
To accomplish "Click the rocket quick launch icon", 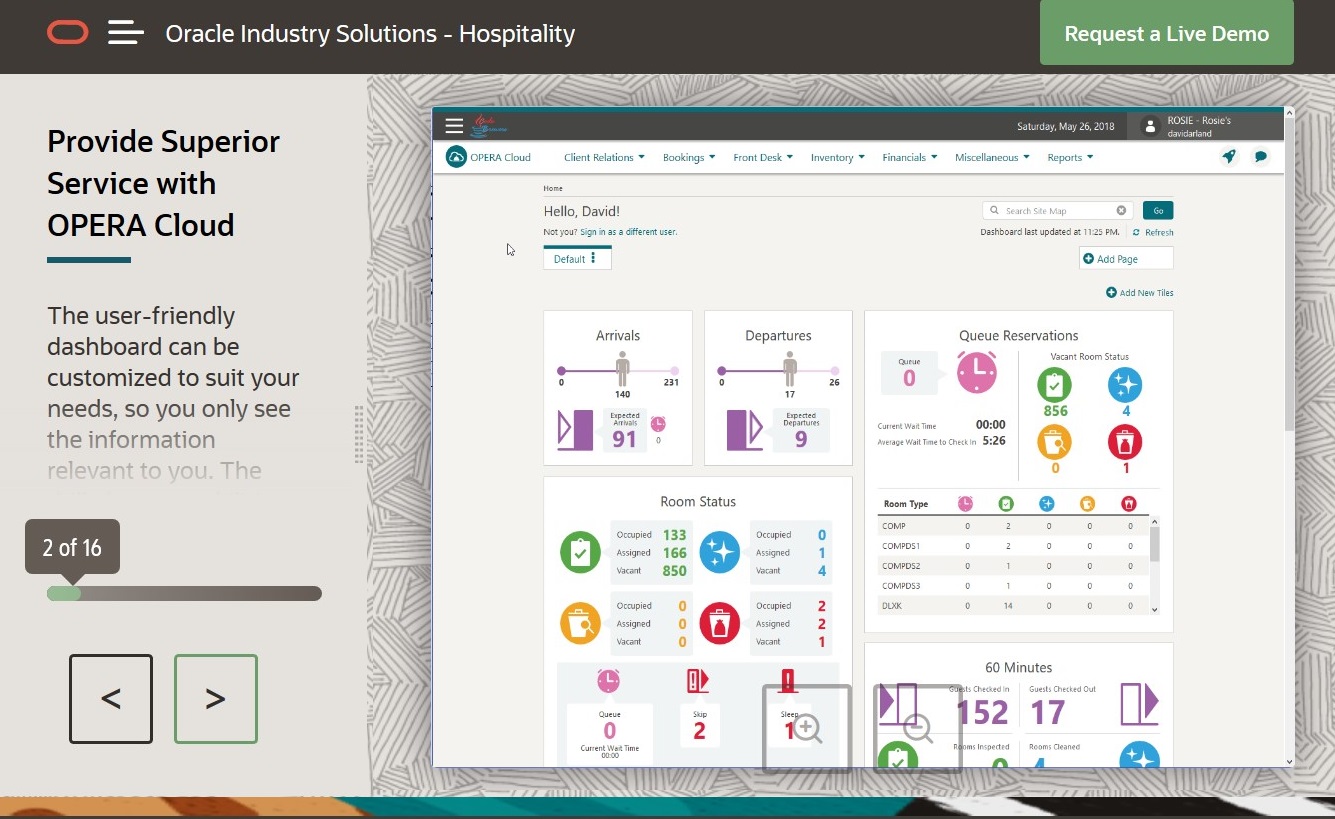I will click(1229, 156).
